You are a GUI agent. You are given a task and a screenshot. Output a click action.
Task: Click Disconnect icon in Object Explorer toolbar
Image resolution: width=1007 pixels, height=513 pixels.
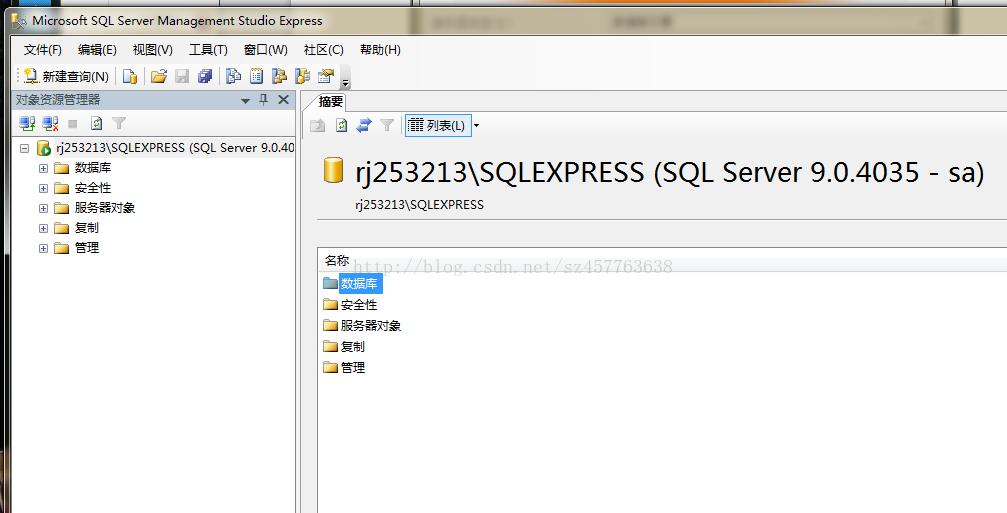[50, 123]
